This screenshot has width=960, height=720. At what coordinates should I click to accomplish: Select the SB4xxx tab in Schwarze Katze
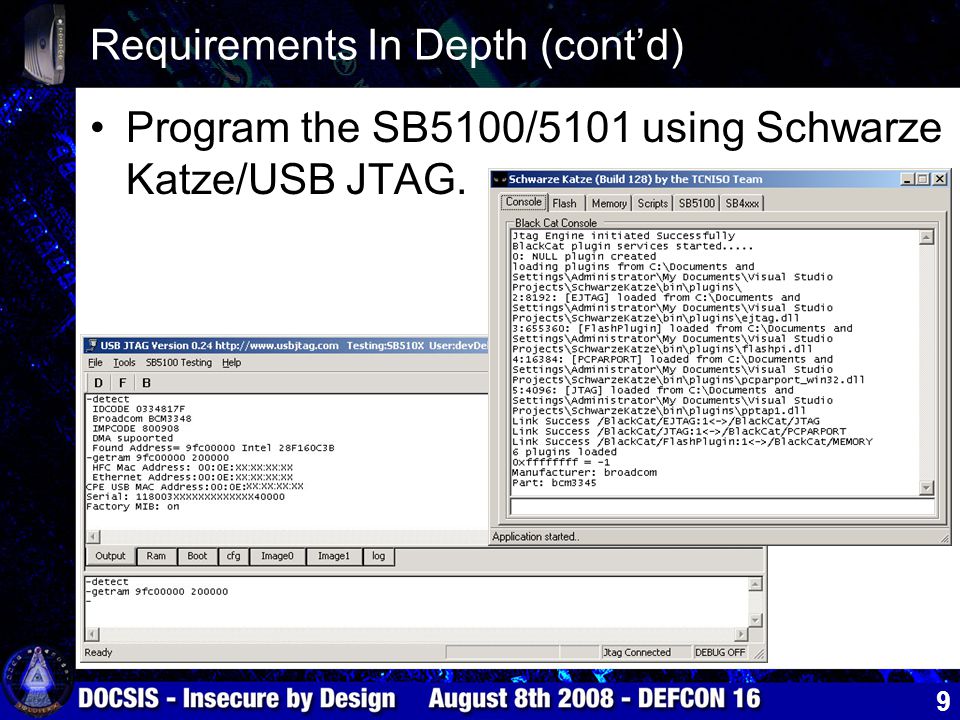pos(742,203)
